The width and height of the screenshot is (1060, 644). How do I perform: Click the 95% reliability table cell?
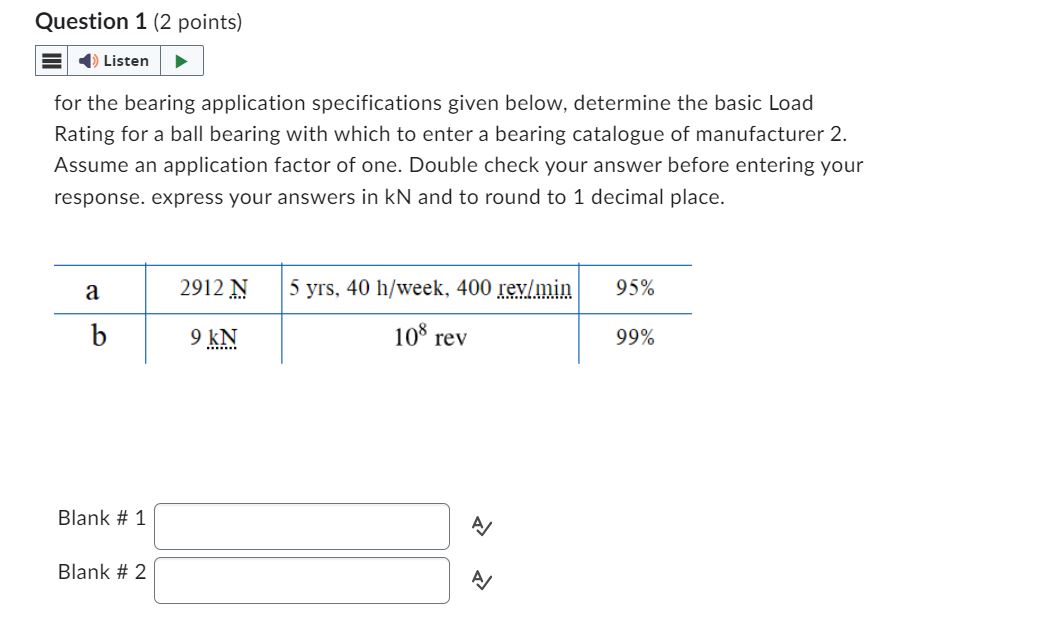634,289
